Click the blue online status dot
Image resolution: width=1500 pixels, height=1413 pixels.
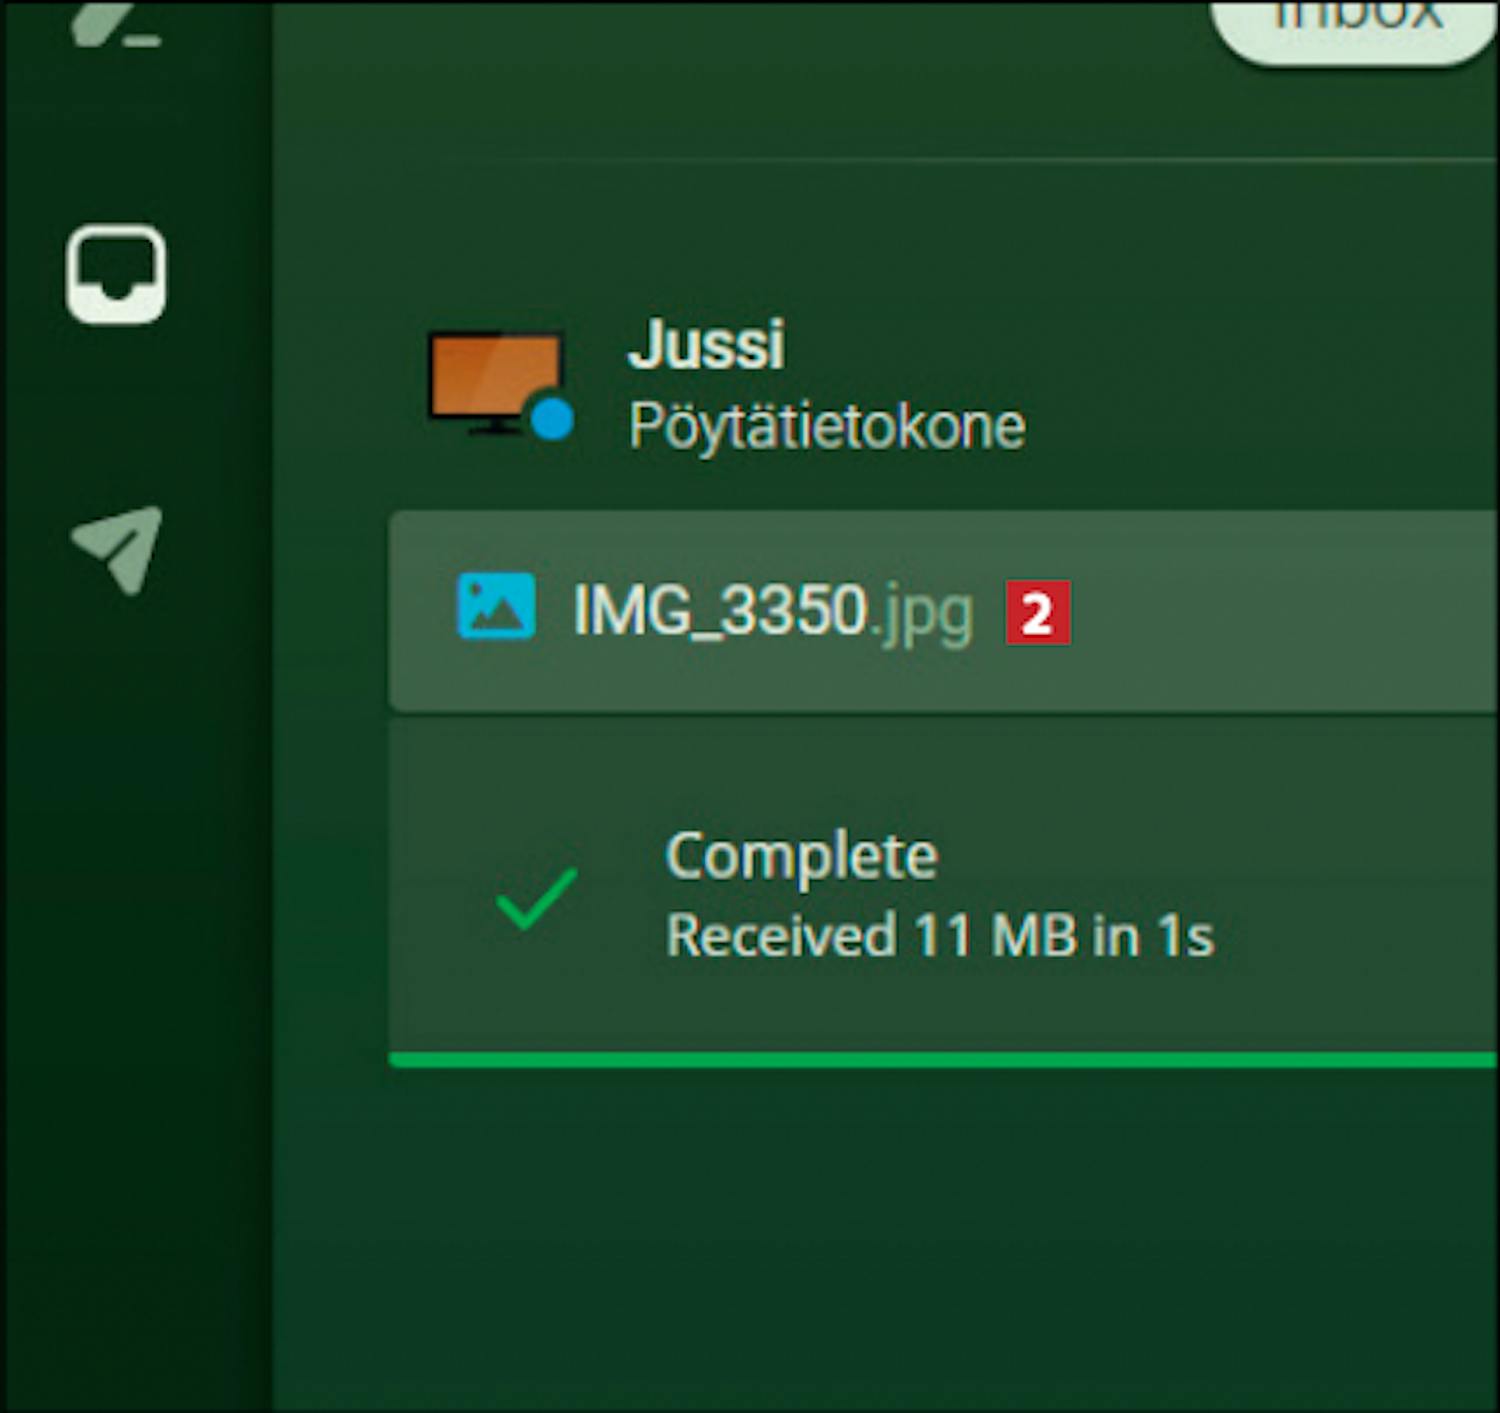tap(551, 417)
